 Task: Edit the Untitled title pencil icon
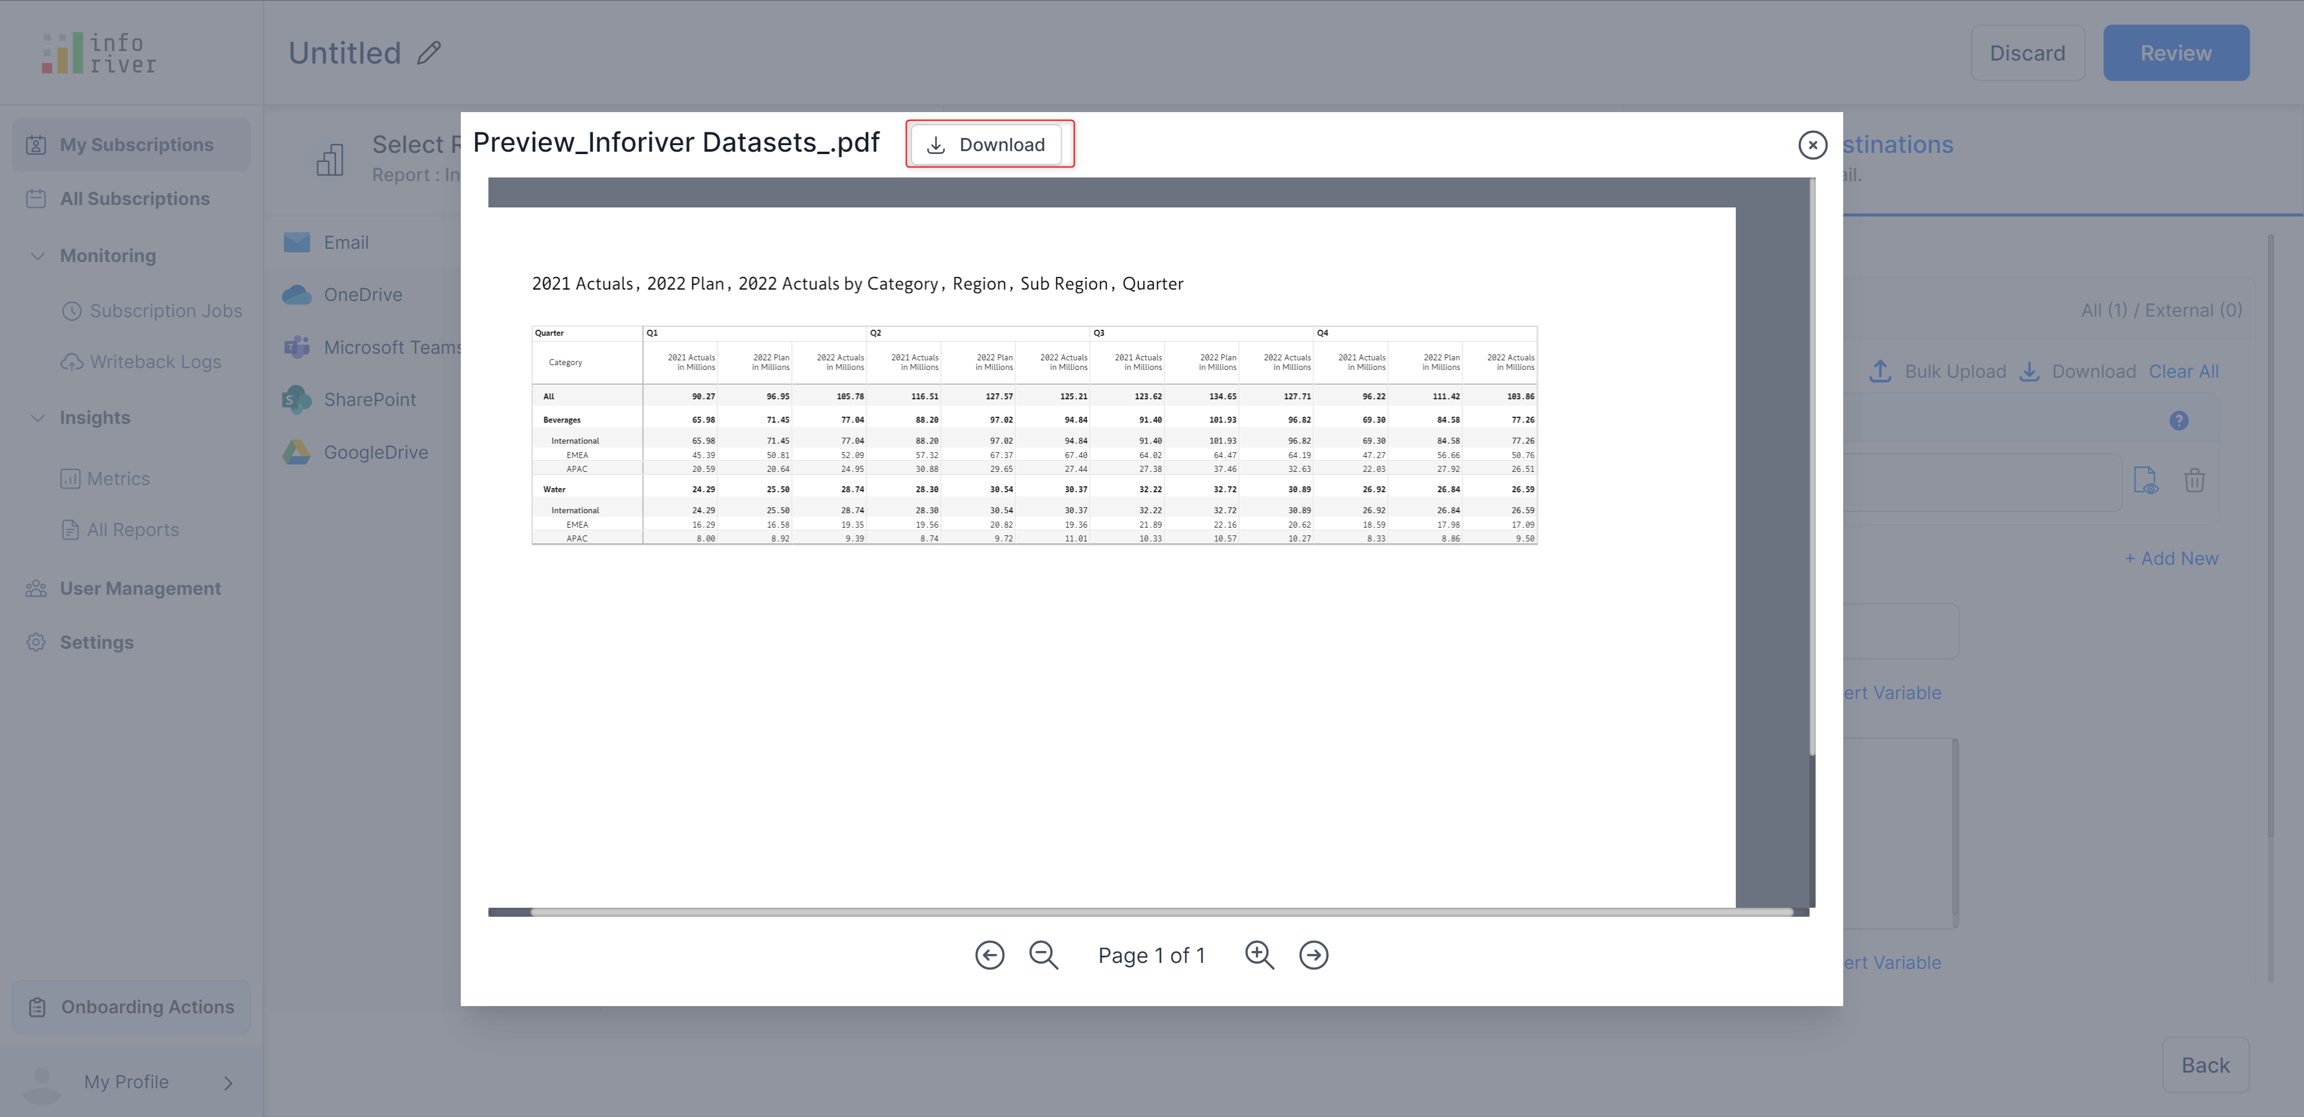click(x=429, y=53)
